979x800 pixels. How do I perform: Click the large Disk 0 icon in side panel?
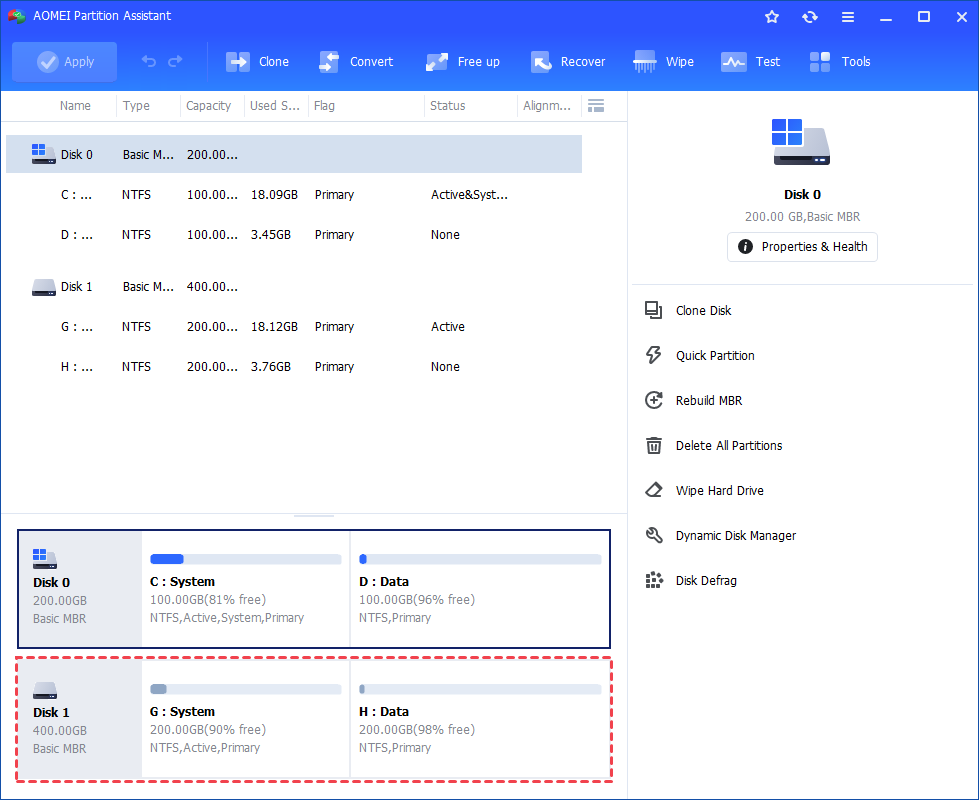tap(801, 142)
